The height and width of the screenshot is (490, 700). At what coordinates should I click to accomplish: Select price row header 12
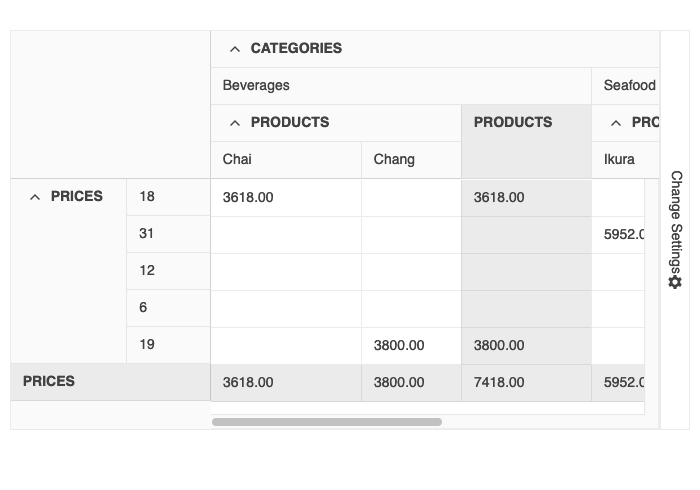point(147,271)
